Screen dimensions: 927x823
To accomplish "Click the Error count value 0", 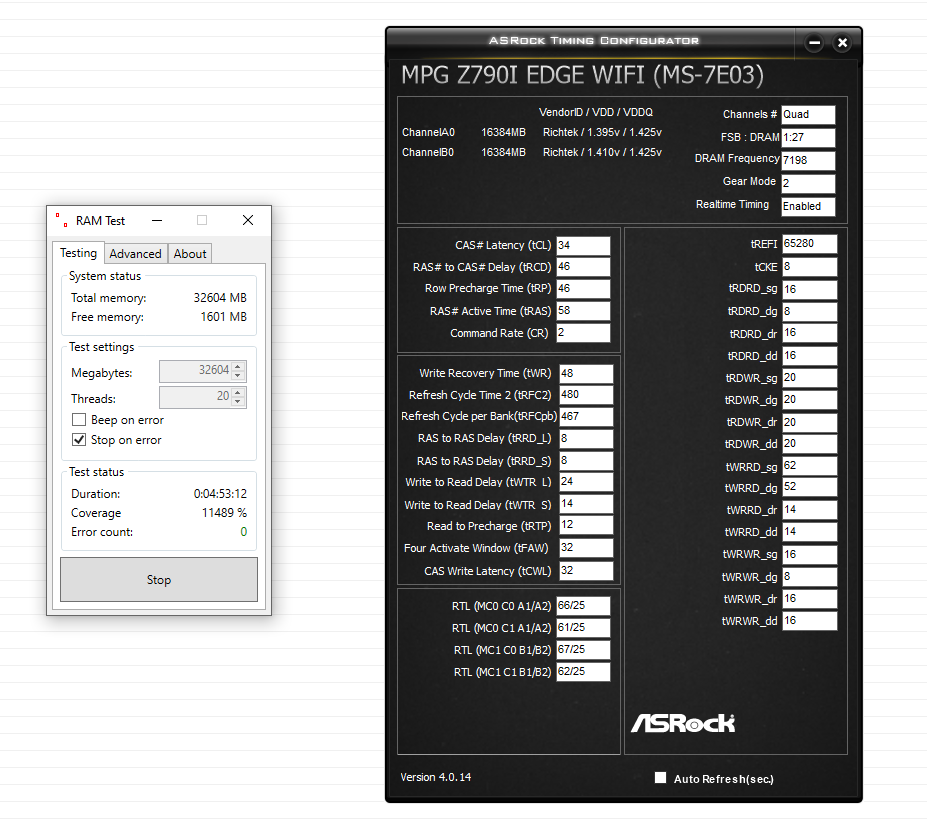I will [244, 532].
